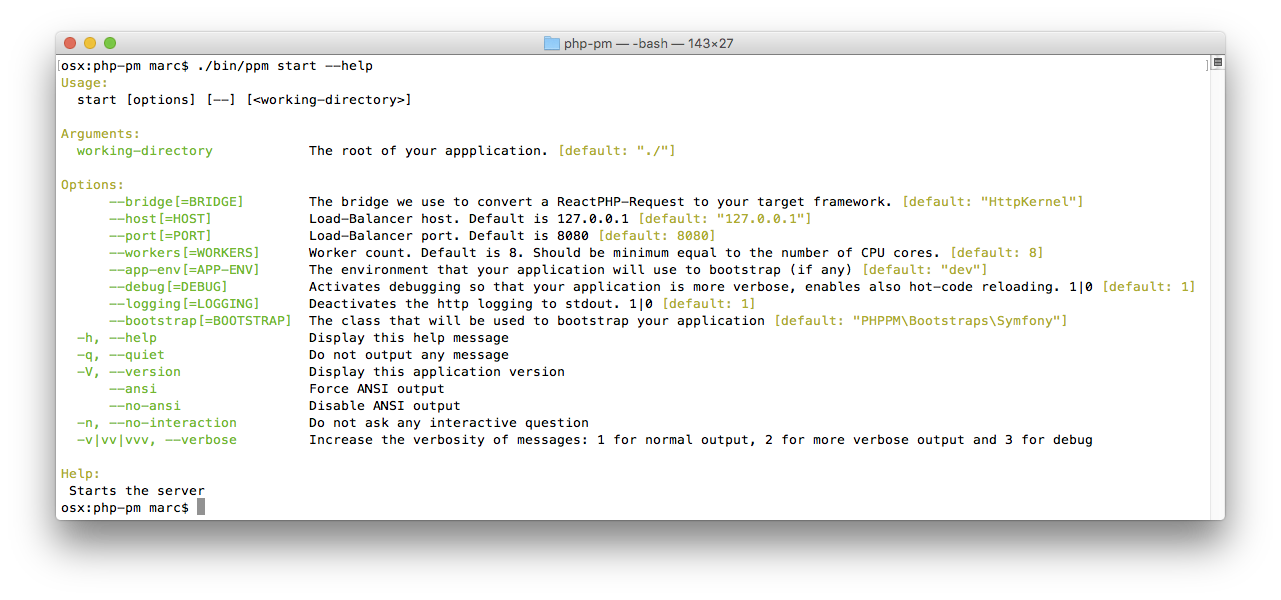
Task: Click the --port[=PORT] option line
Action: pyautogui.click(x=160, y=235)
